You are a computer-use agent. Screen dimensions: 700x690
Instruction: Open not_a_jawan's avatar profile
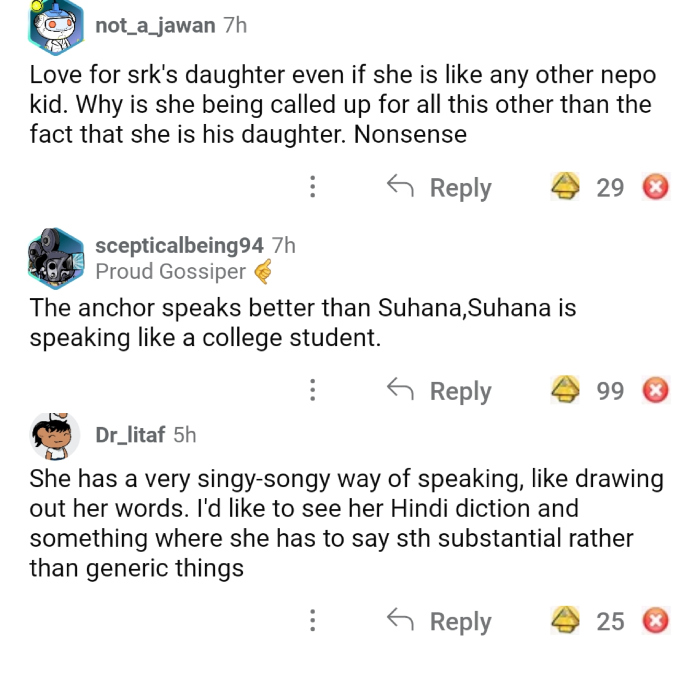pos(54,28)
